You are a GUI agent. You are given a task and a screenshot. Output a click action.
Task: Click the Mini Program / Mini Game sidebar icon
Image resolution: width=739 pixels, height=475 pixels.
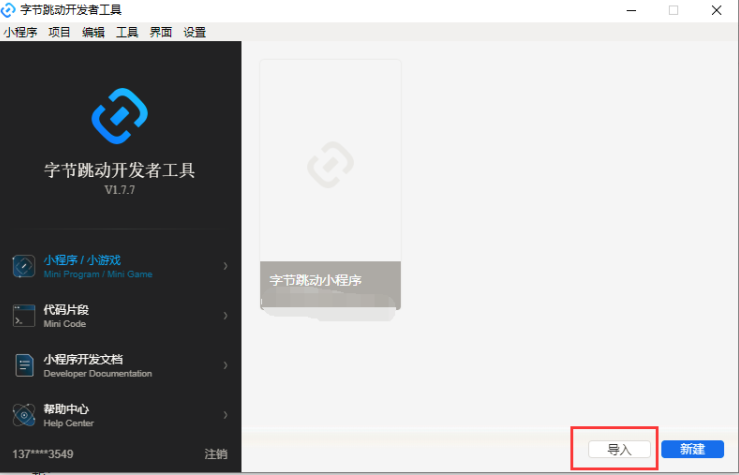pos(24,266)
